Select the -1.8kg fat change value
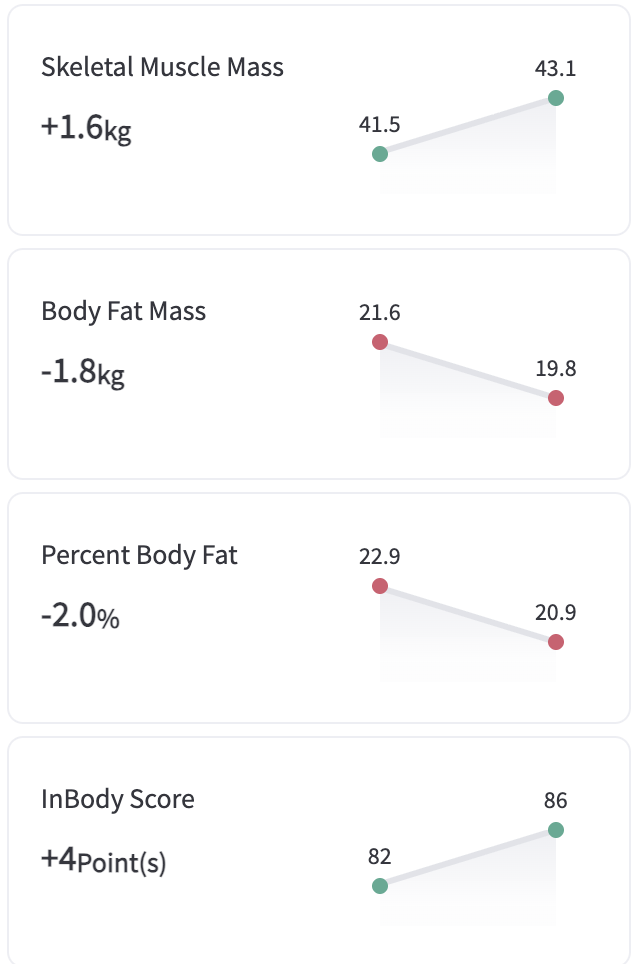638x964 pixels. click(x=83, y=372)
